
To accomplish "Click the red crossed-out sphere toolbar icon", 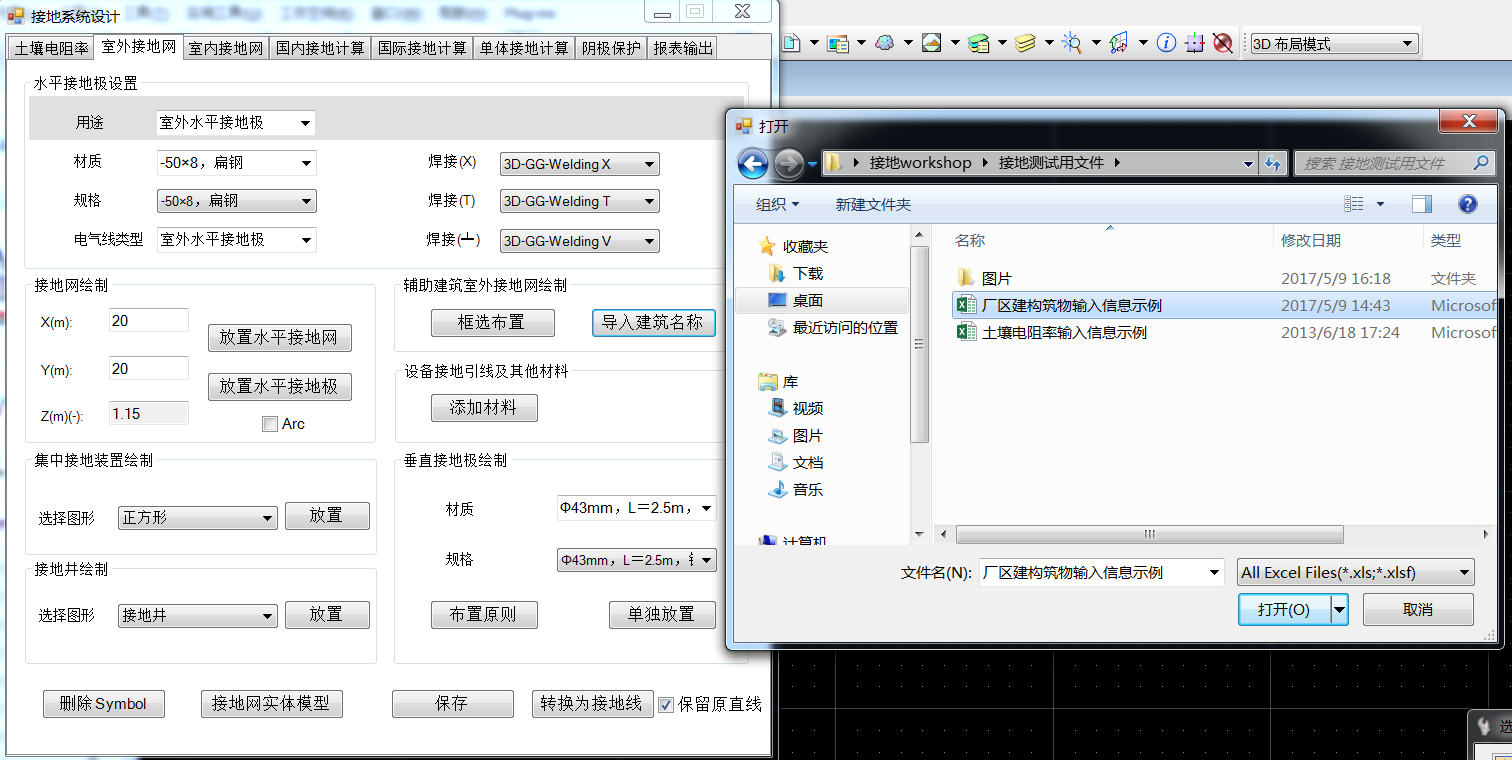I will tap(1222, 43).
